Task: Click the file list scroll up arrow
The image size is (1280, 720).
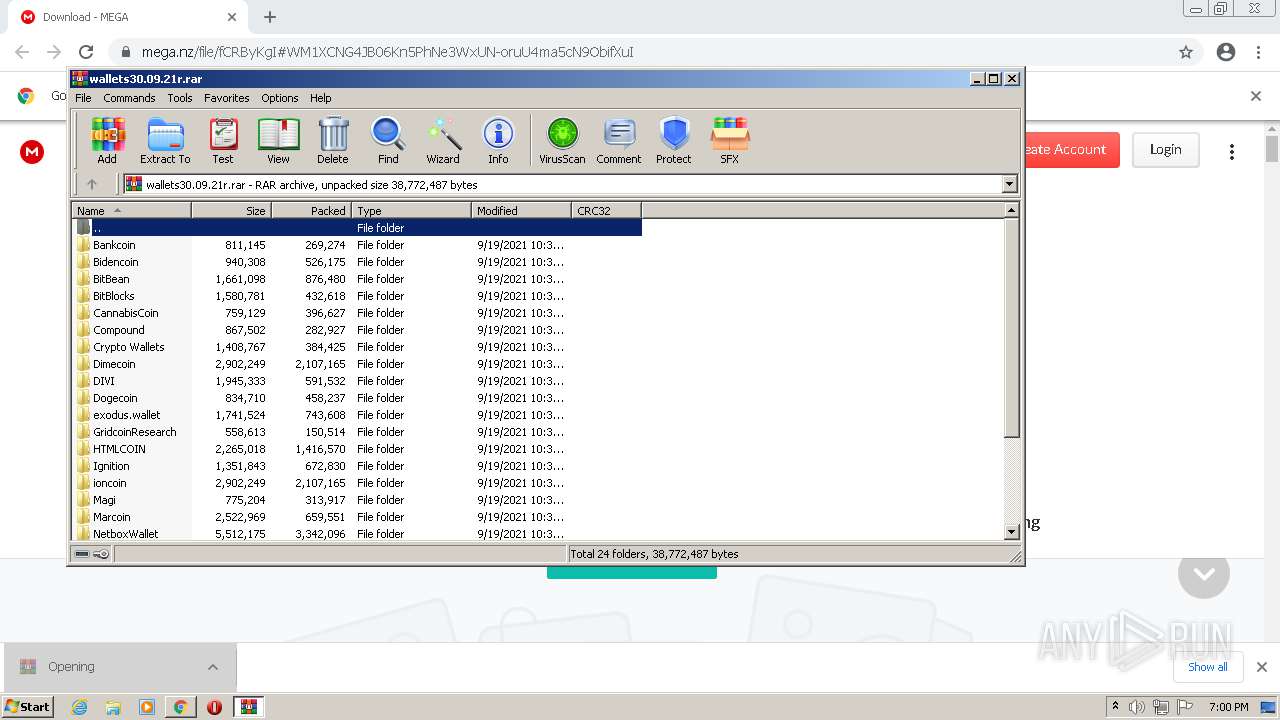Action: pos(1011,210)
